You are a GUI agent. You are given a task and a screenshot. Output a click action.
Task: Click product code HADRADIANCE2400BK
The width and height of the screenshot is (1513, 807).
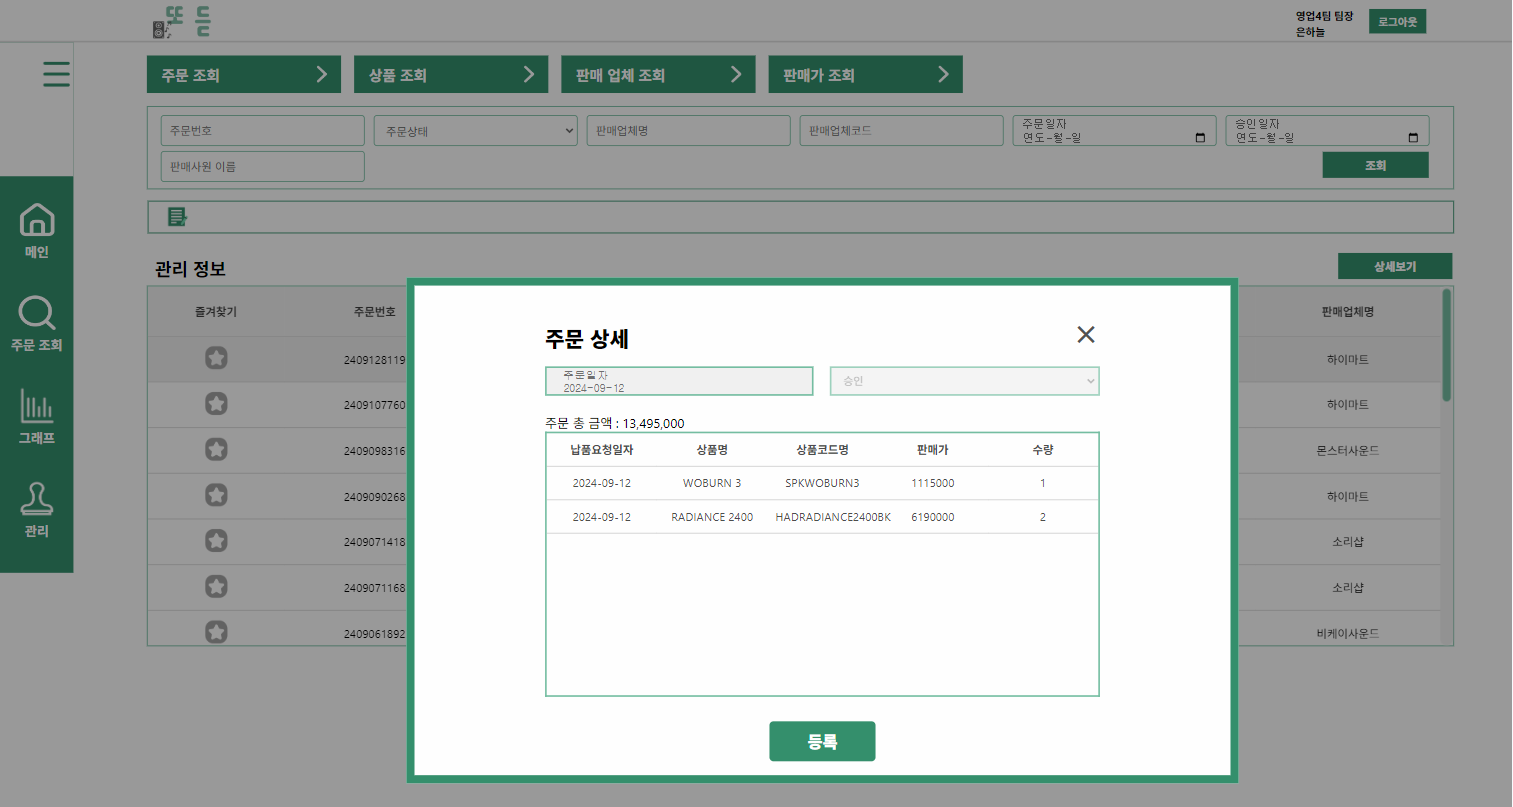pos(833,517)
